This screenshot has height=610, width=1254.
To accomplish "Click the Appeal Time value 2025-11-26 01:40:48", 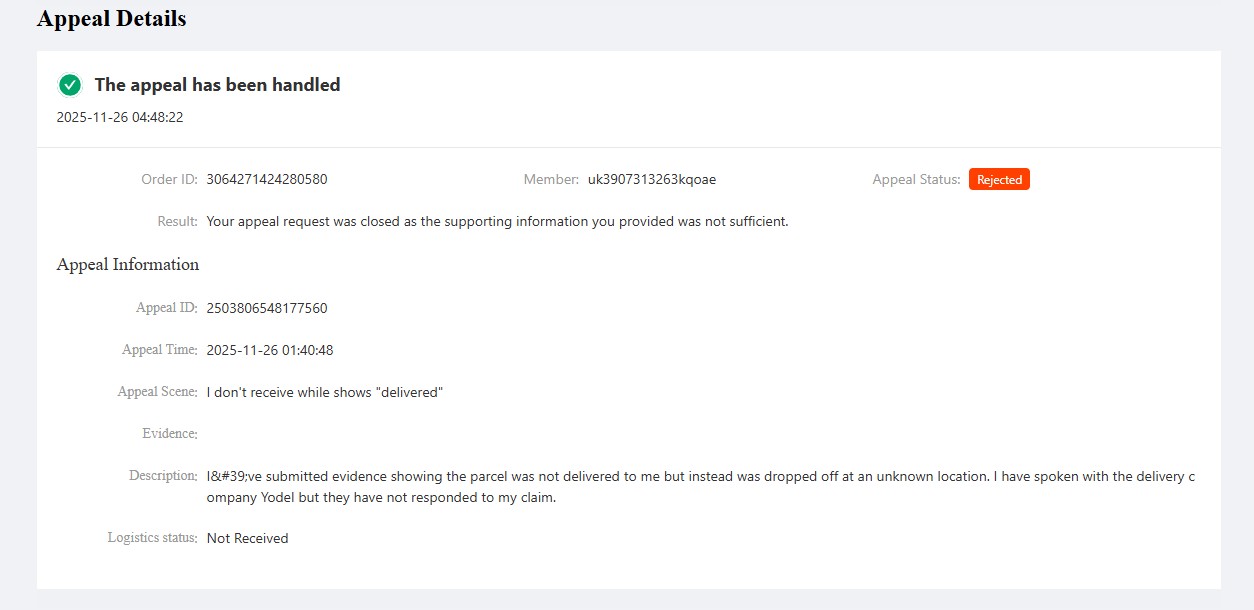I will [x=270, y=350].
